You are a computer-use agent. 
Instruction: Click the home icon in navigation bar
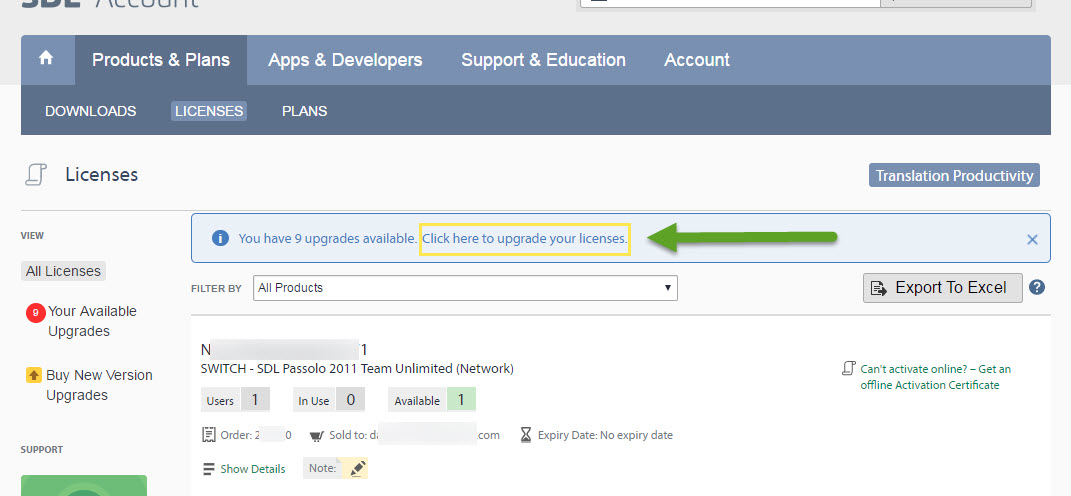pos(46,59)
